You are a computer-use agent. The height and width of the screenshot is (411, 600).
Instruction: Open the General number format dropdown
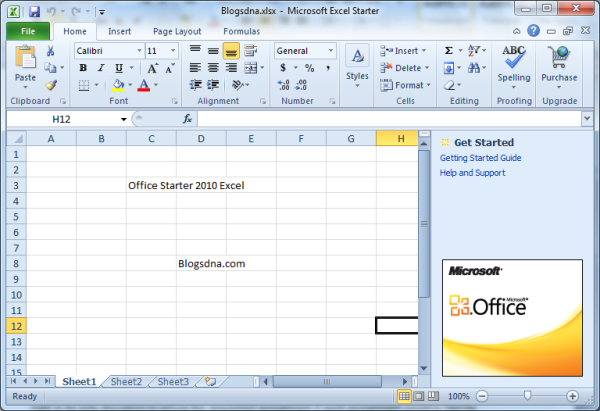[x=331, y=51]
